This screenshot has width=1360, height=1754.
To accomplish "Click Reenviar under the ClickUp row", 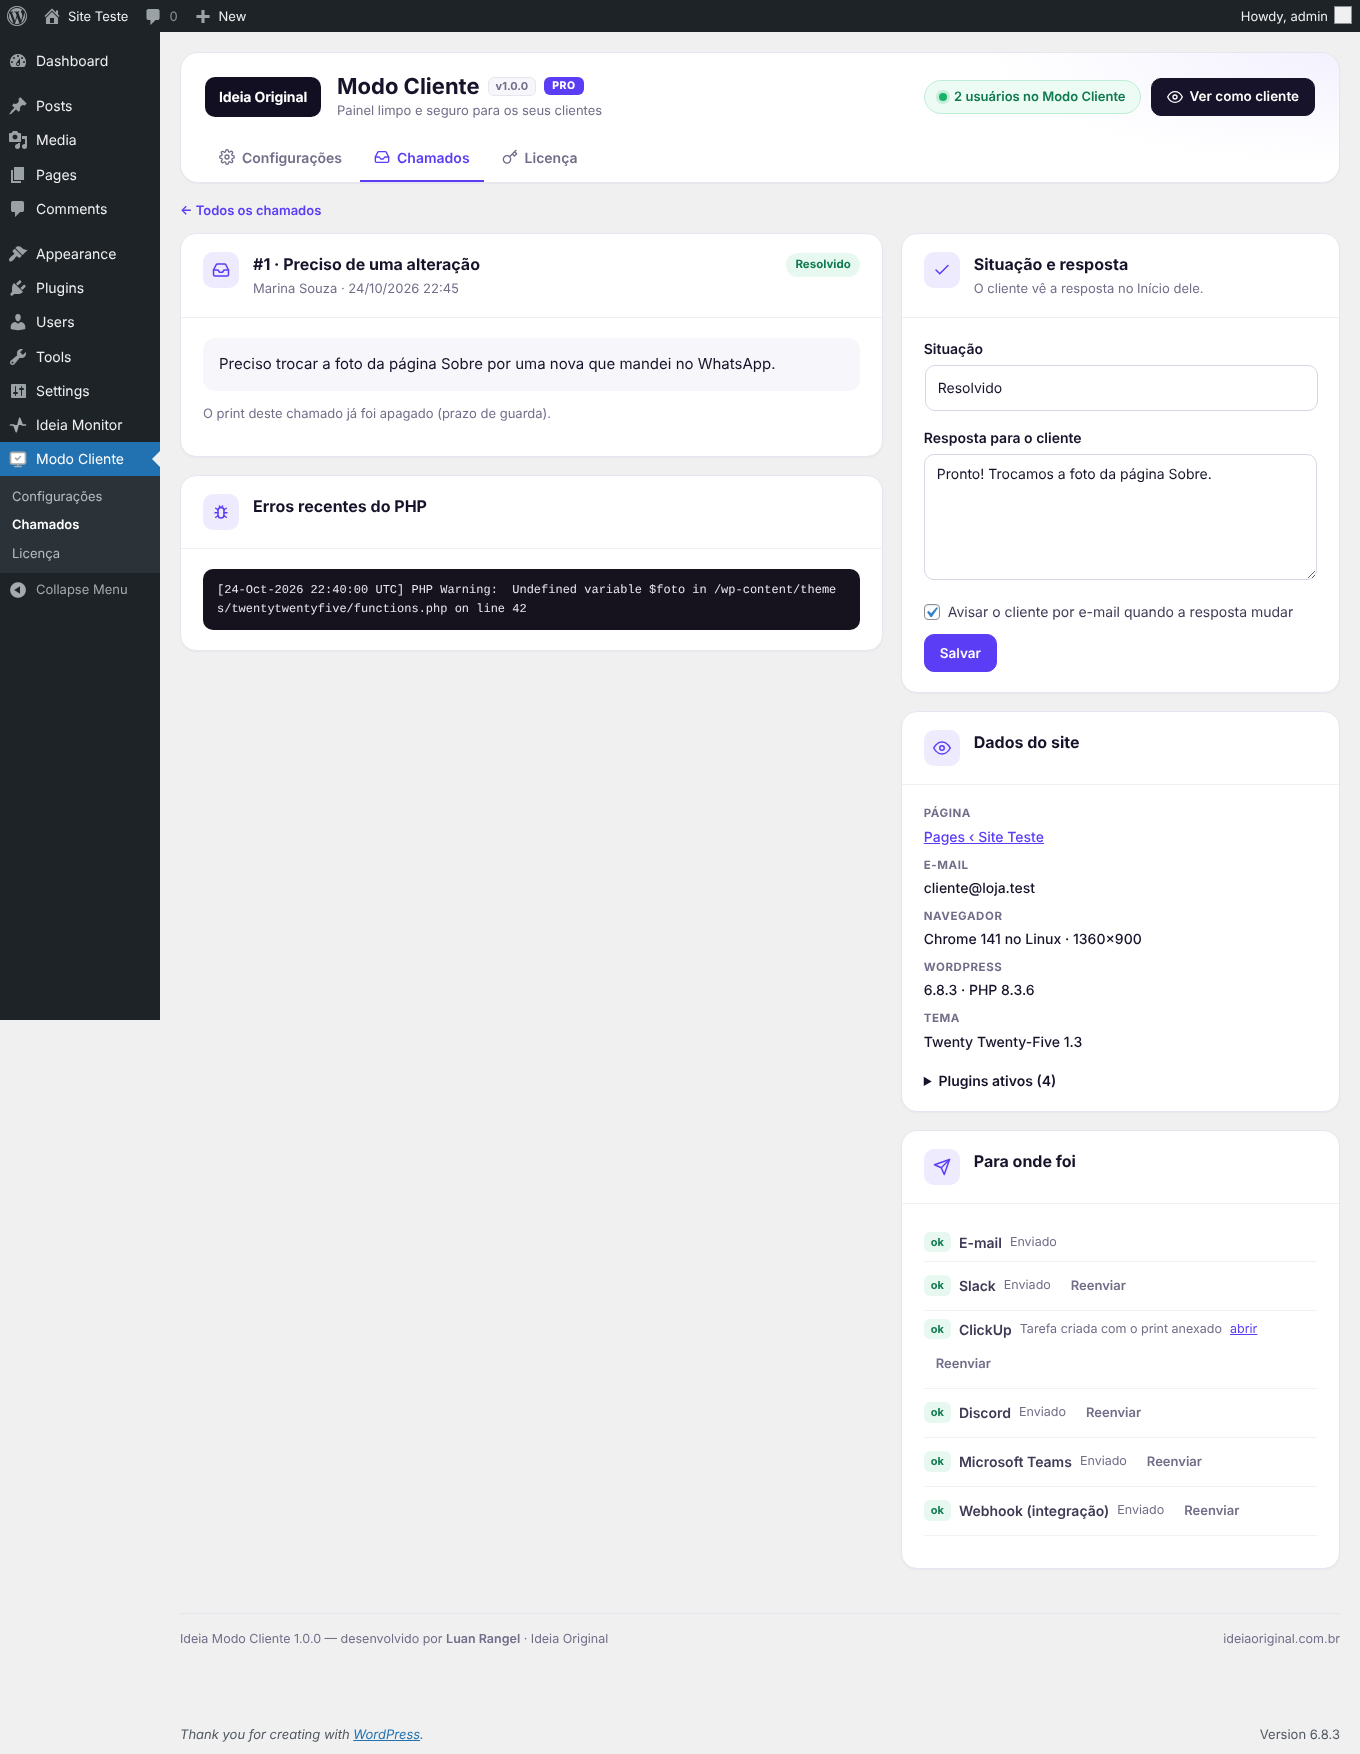I will (963, 1364).
